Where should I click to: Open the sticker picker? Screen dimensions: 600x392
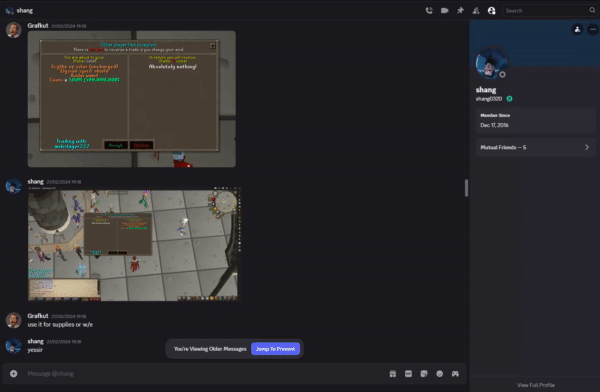[424, 374]
